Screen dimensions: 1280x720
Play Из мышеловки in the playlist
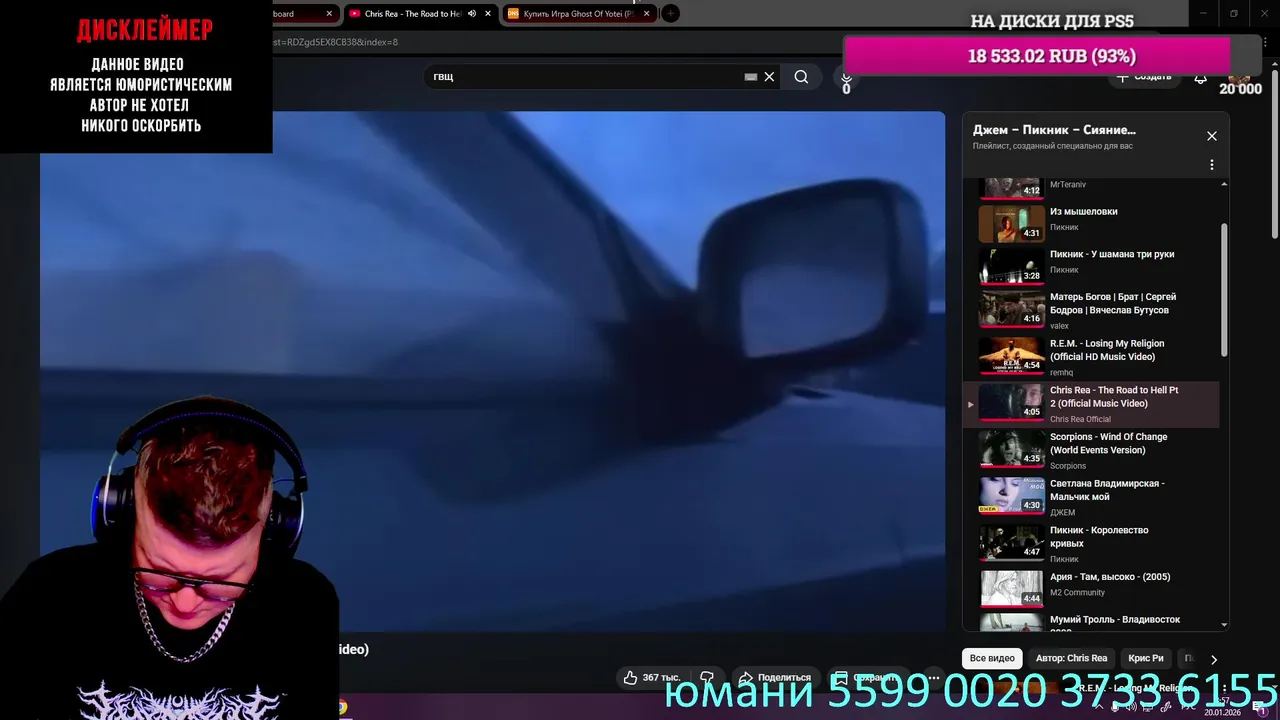(x=1091, y=222)
